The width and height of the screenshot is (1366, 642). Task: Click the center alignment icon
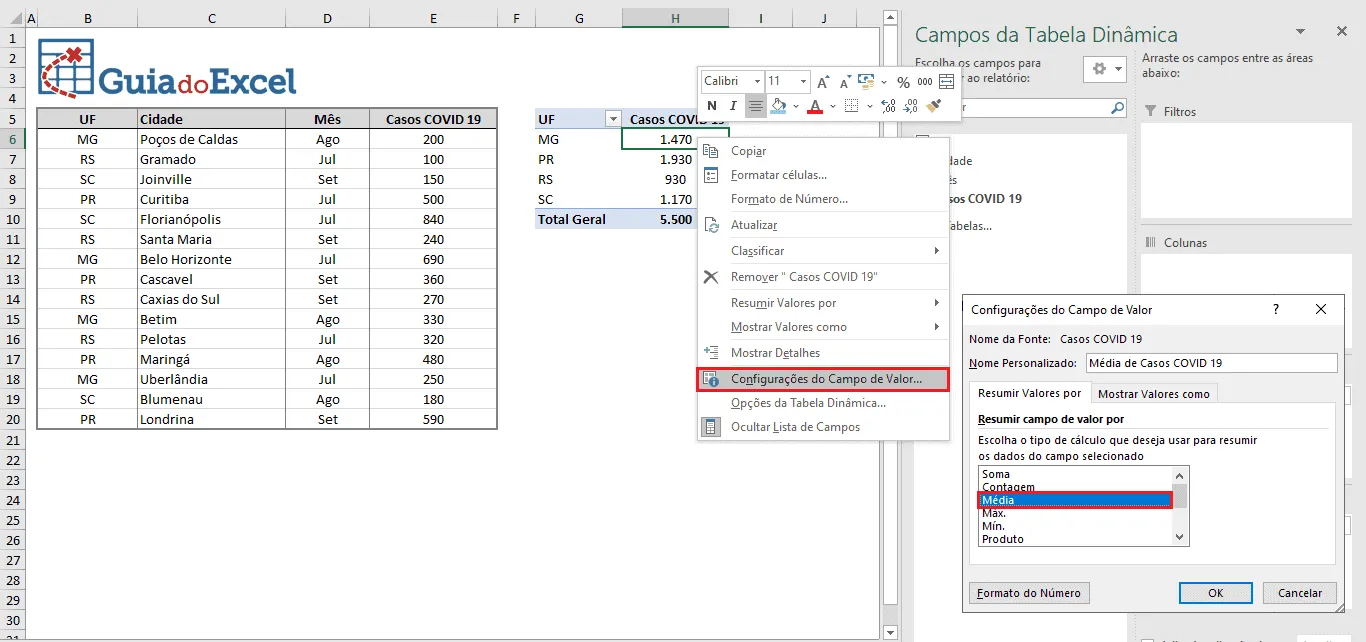pyautogui.click(x=756, y=106)
